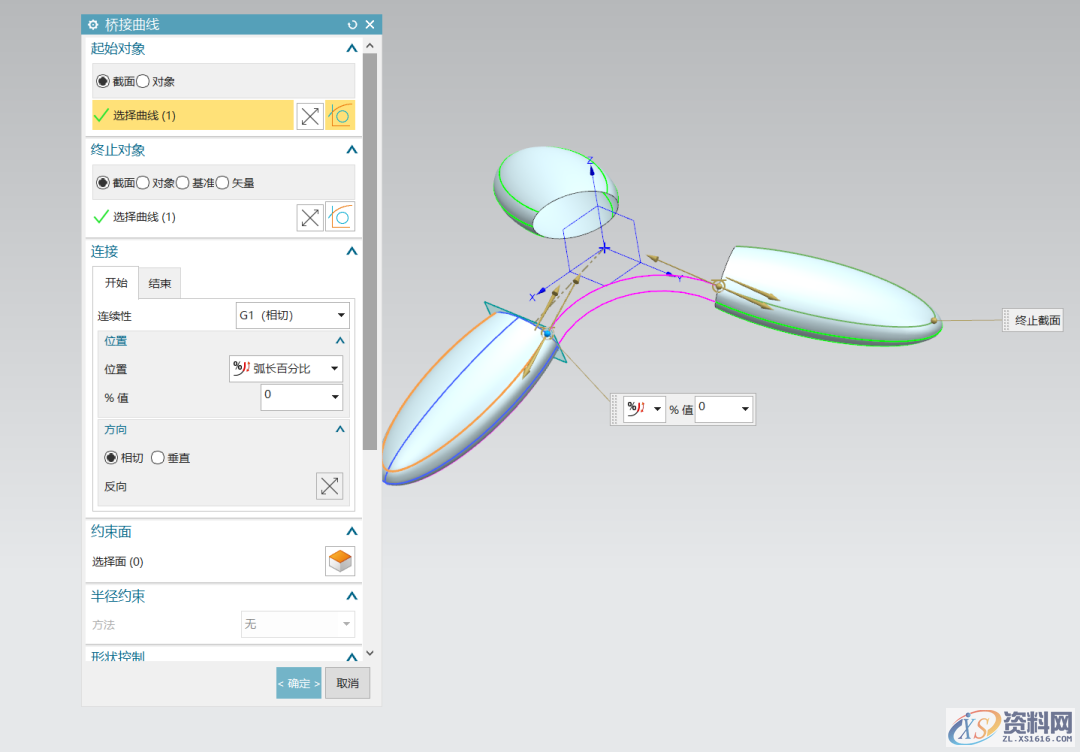Click the 确定 button

[299, 683]
